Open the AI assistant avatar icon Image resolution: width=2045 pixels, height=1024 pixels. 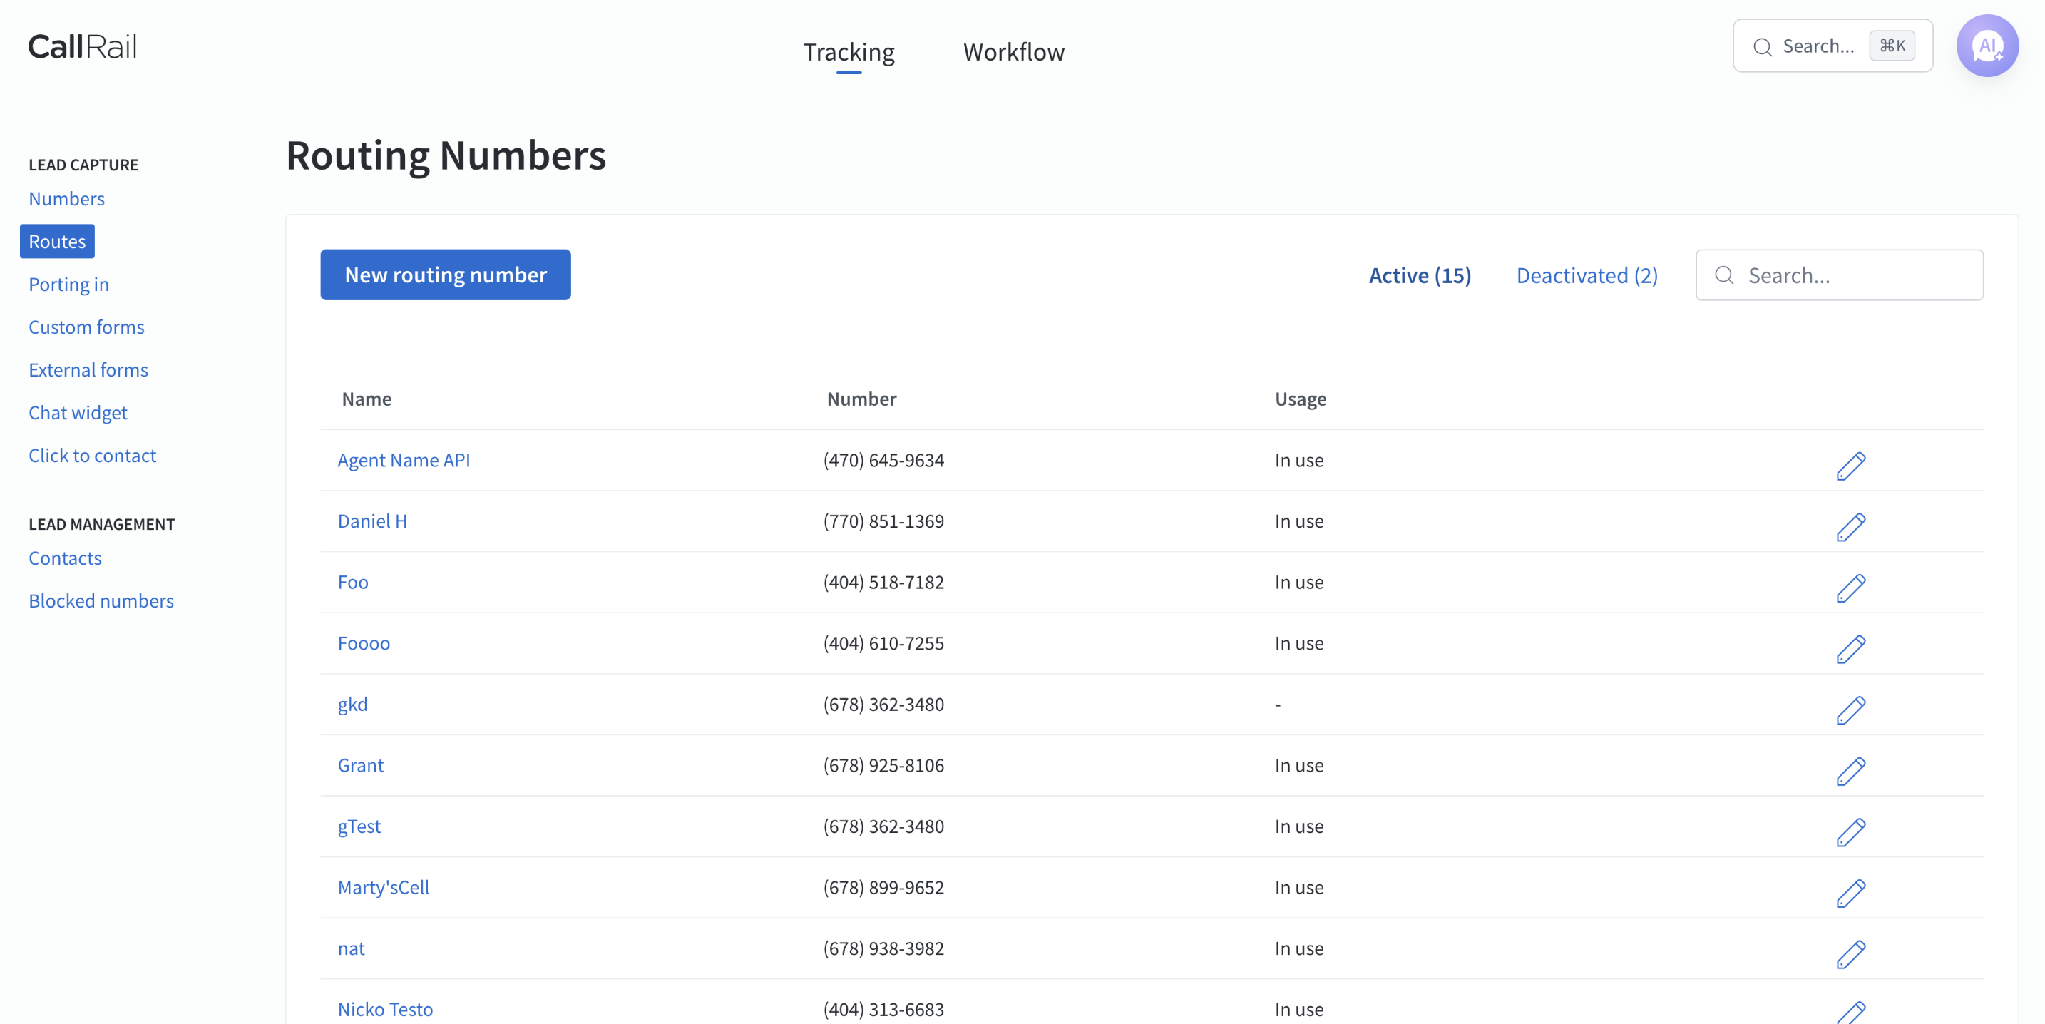point(1987,46)
